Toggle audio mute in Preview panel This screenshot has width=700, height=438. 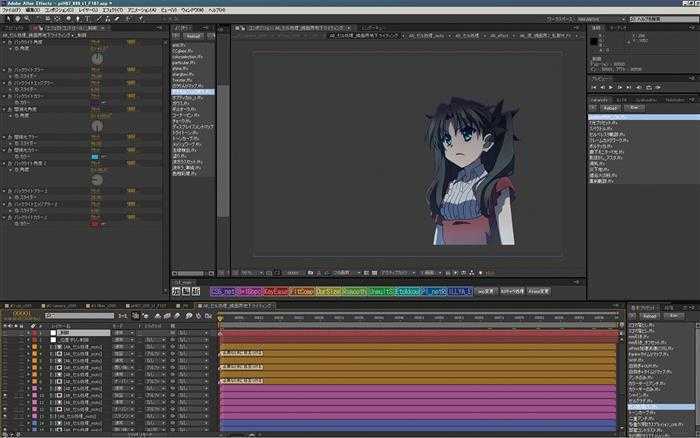click(639, 88)
